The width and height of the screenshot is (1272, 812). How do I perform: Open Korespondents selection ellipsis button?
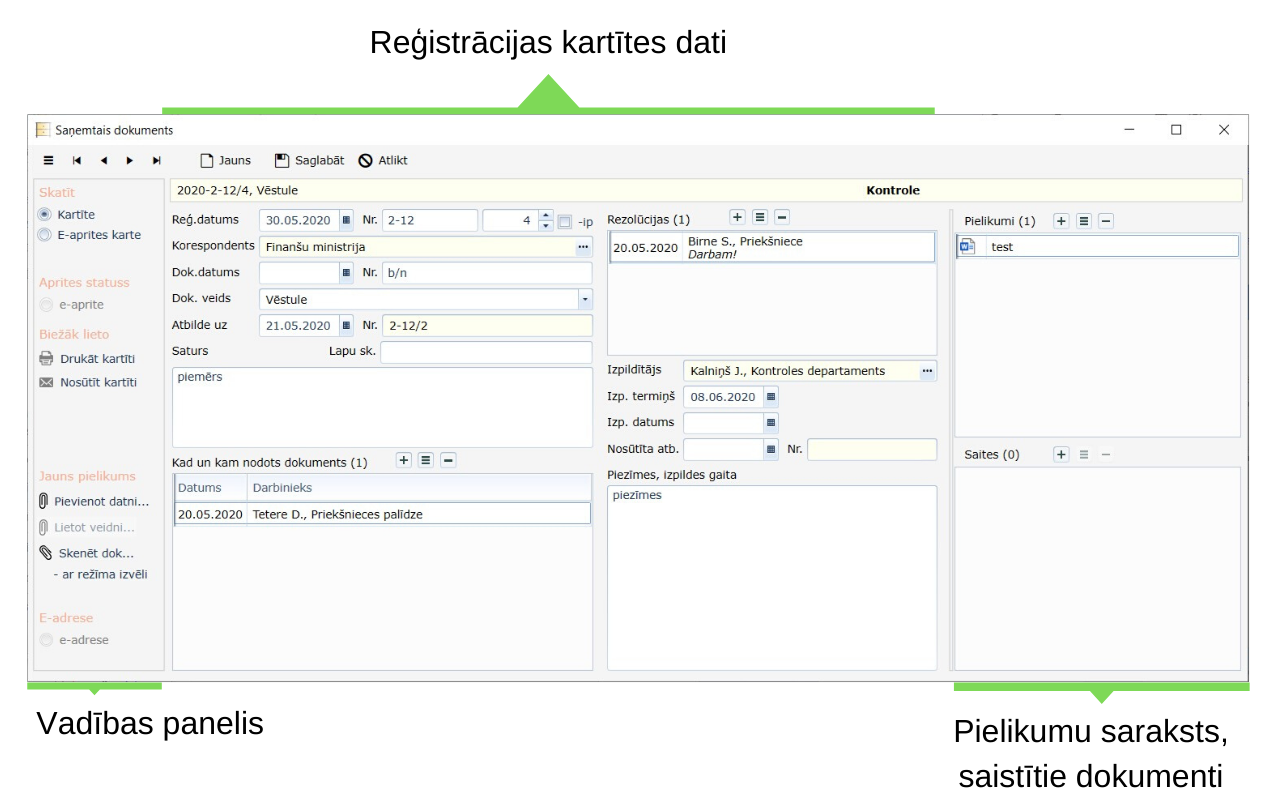coord(583,247)
